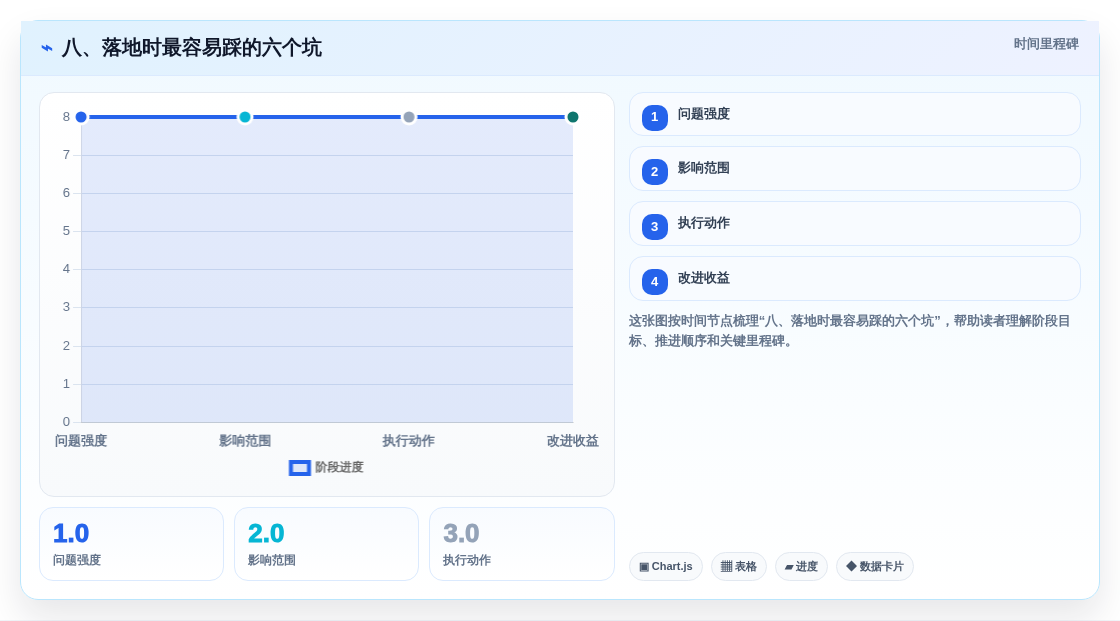Click the Chart.js tag

click(x=666, y=567)
